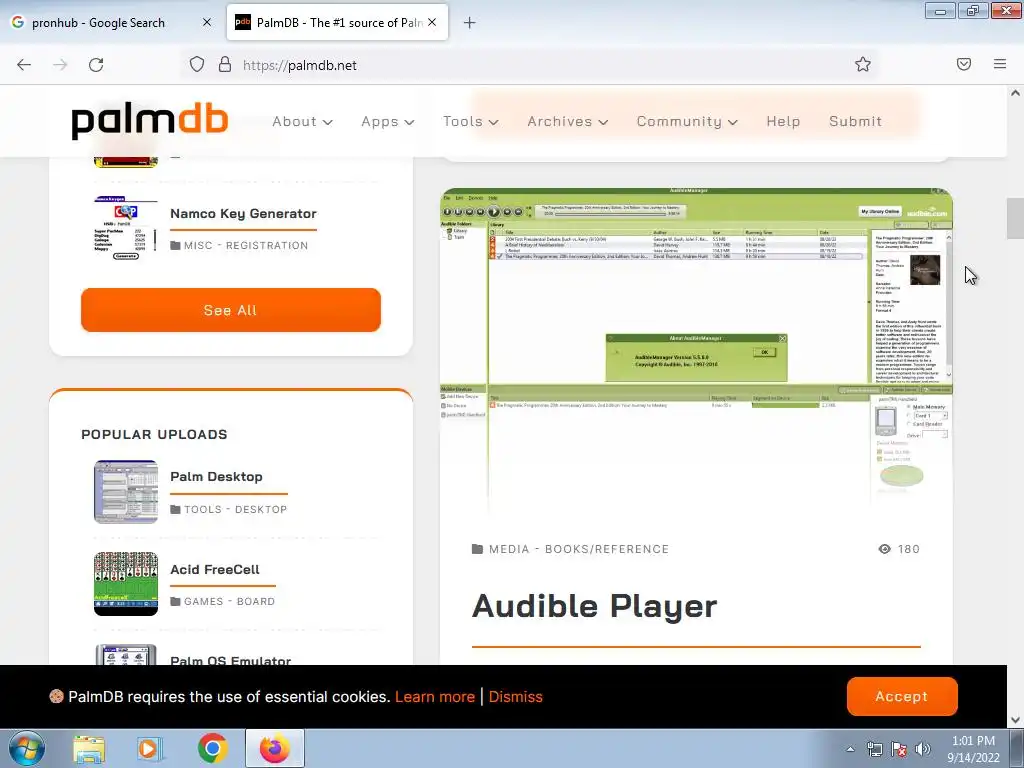The width and height of the screenshot is (1024, 768).
Task: Open the tracking protection shield icon
Action: (x=197, y=64)
